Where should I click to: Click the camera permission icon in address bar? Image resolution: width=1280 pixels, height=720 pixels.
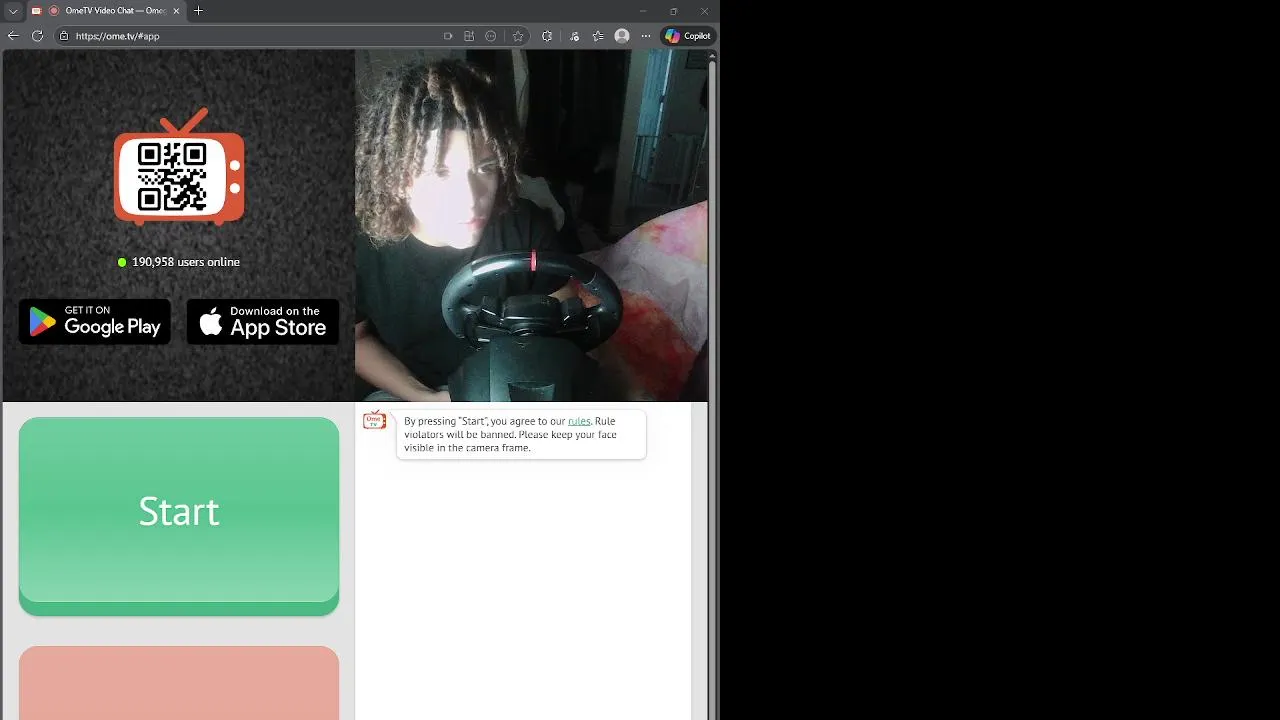[x=448, y=36]
